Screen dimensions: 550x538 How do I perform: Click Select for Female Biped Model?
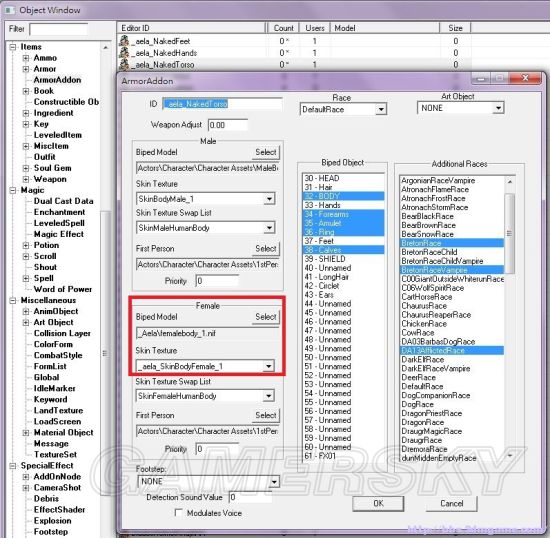click(x=266, y=317)
